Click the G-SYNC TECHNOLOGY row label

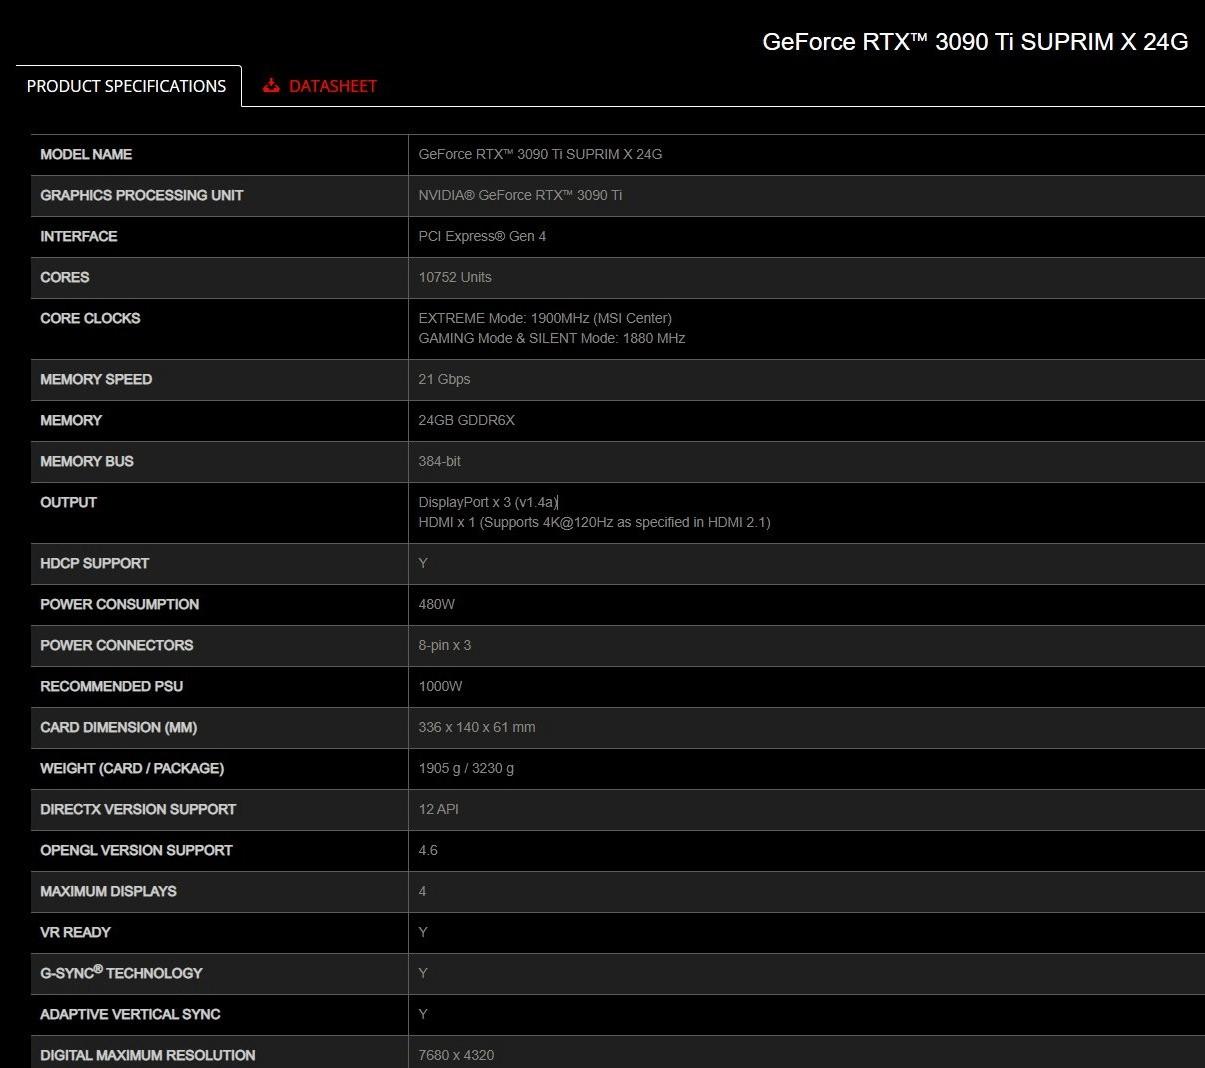tap(121, 972)
